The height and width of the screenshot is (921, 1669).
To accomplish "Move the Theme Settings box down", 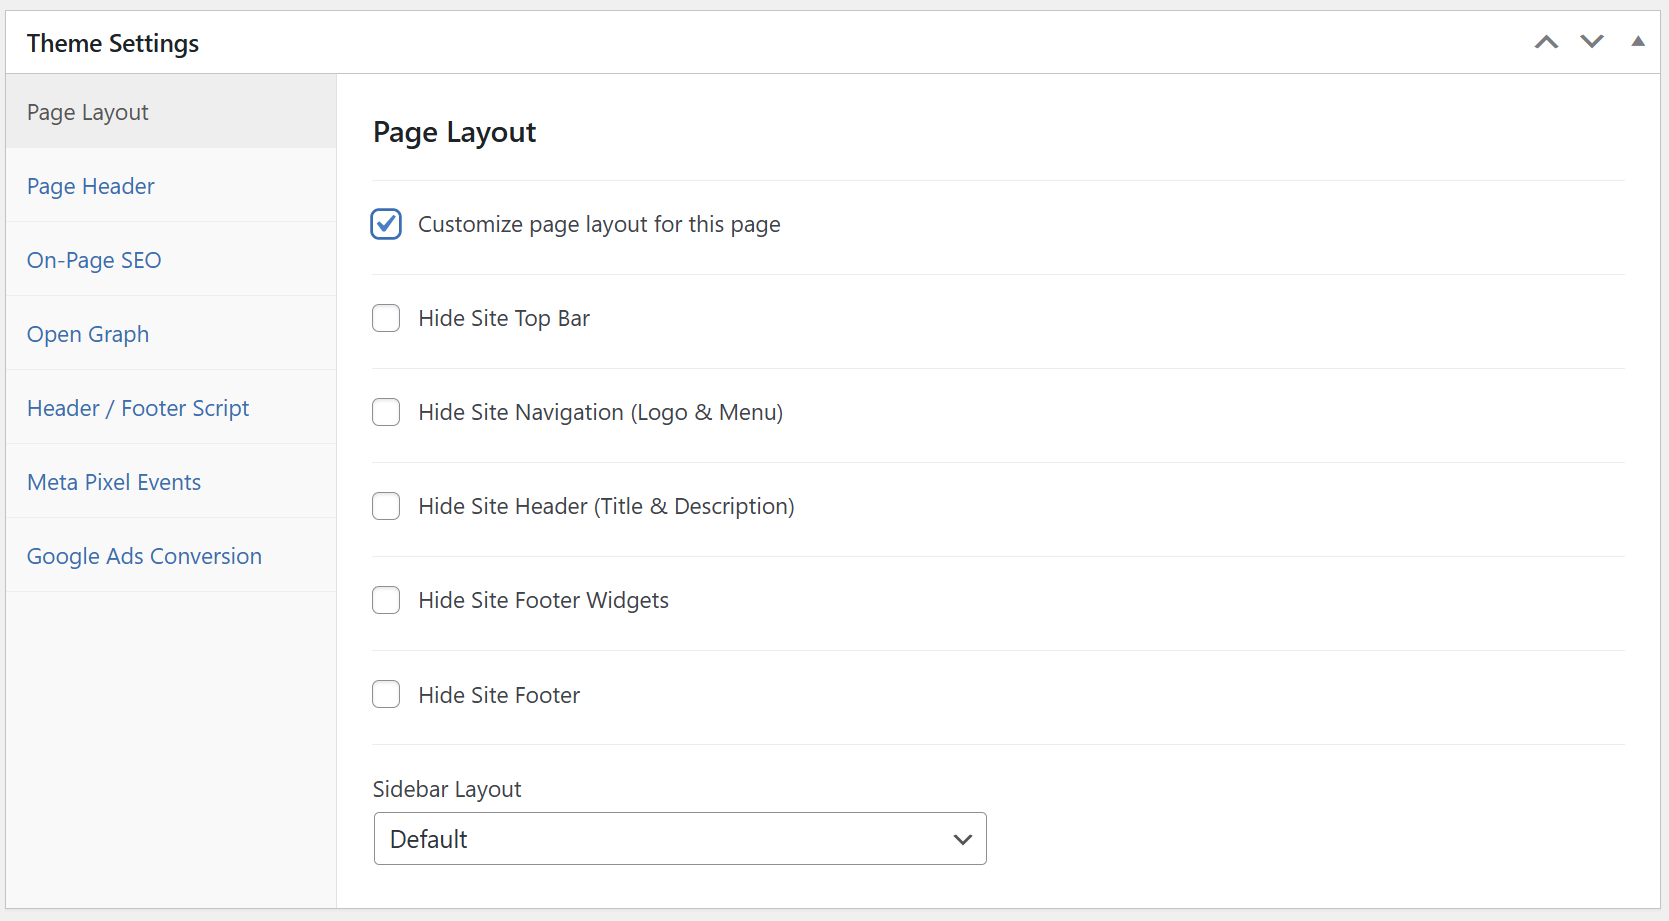I will [1592, 42].
